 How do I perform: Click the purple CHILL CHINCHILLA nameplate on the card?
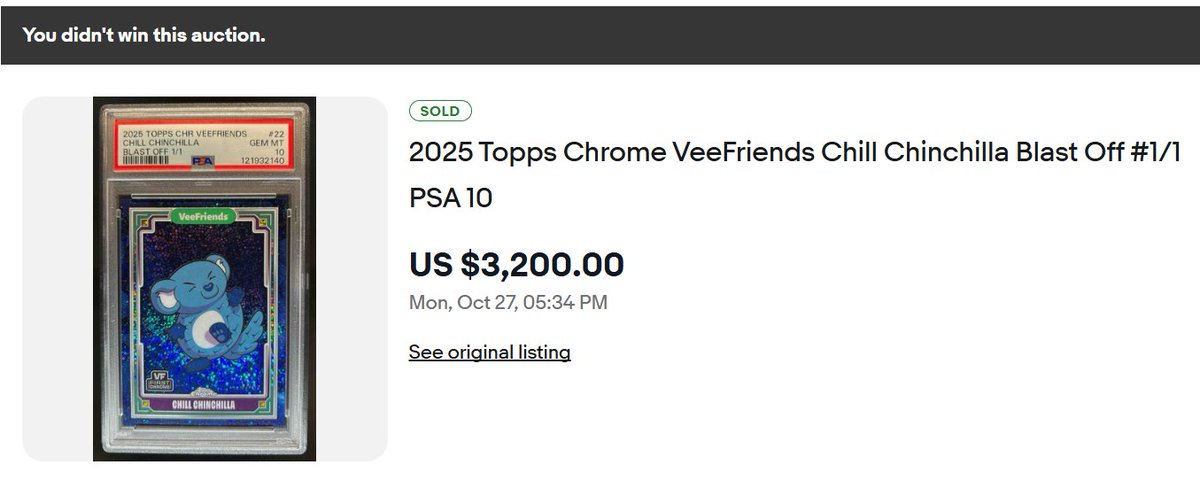205,405
